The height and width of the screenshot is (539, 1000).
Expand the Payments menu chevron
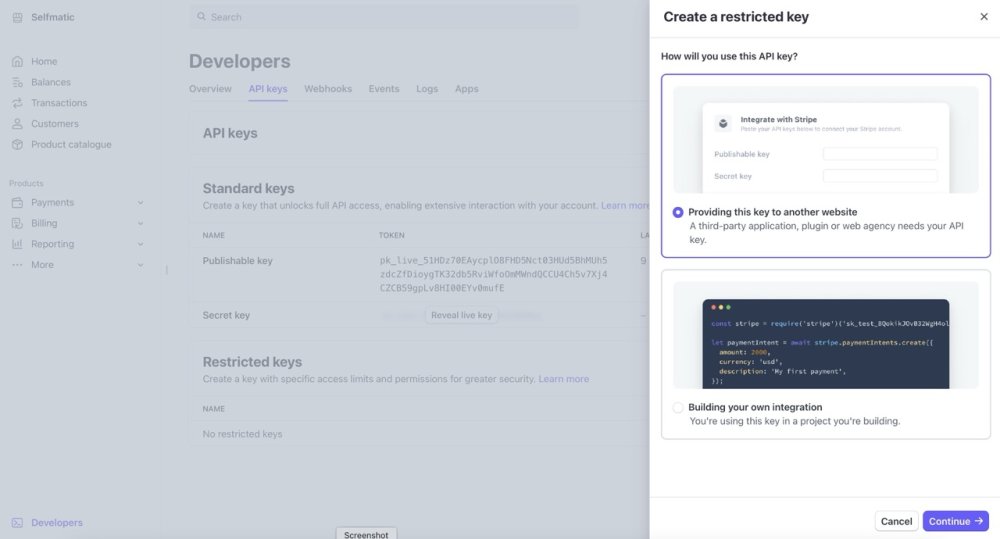point(140,202)
